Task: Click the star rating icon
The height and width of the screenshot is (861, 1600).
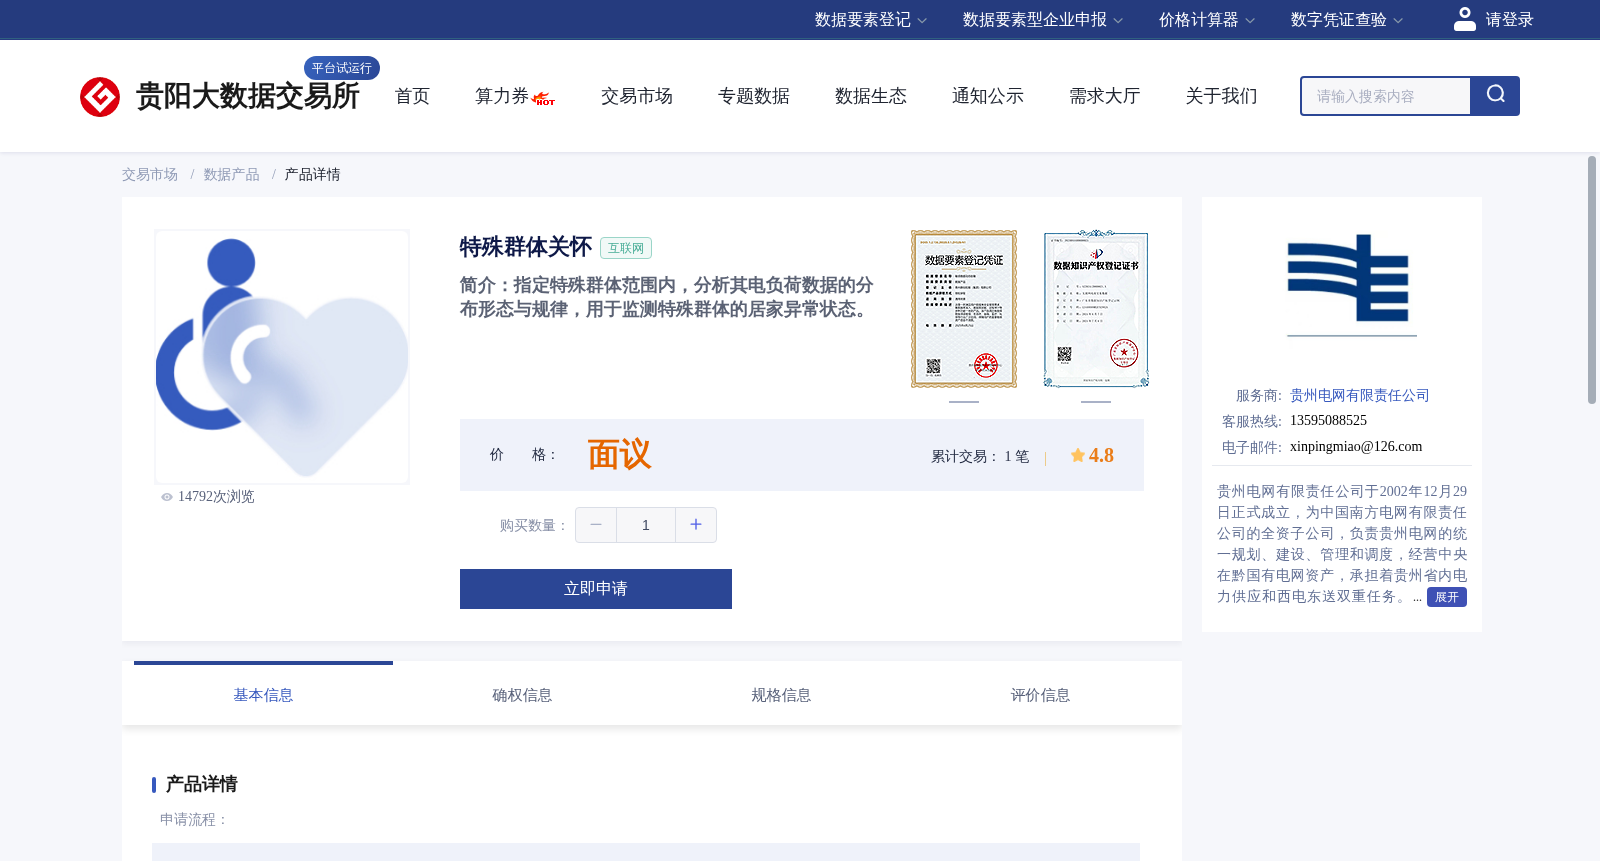Action: tap(1078, 455)
